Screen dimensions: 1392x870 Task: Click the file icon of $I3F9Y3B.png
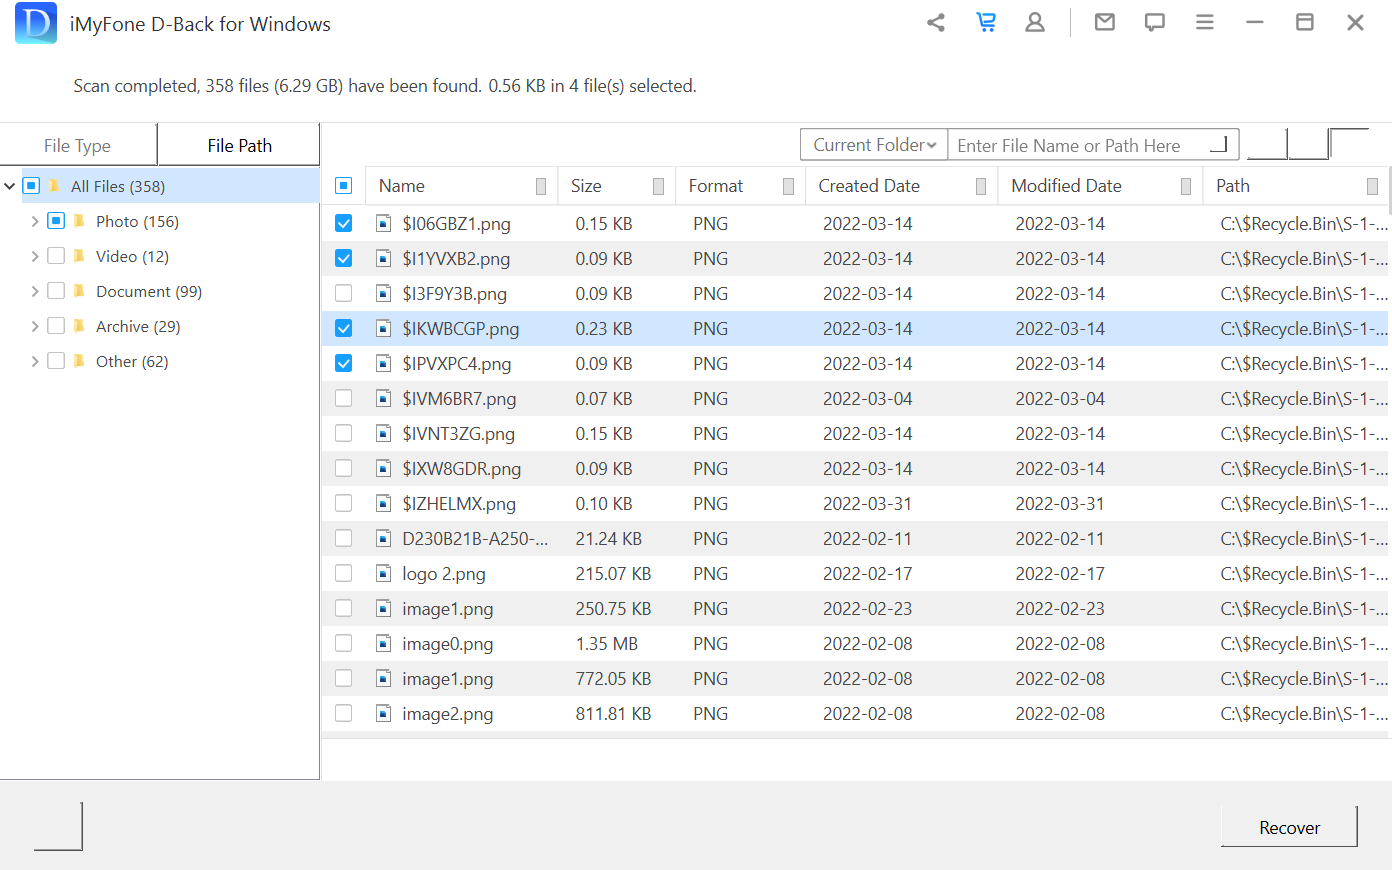[x=383, y=293]
